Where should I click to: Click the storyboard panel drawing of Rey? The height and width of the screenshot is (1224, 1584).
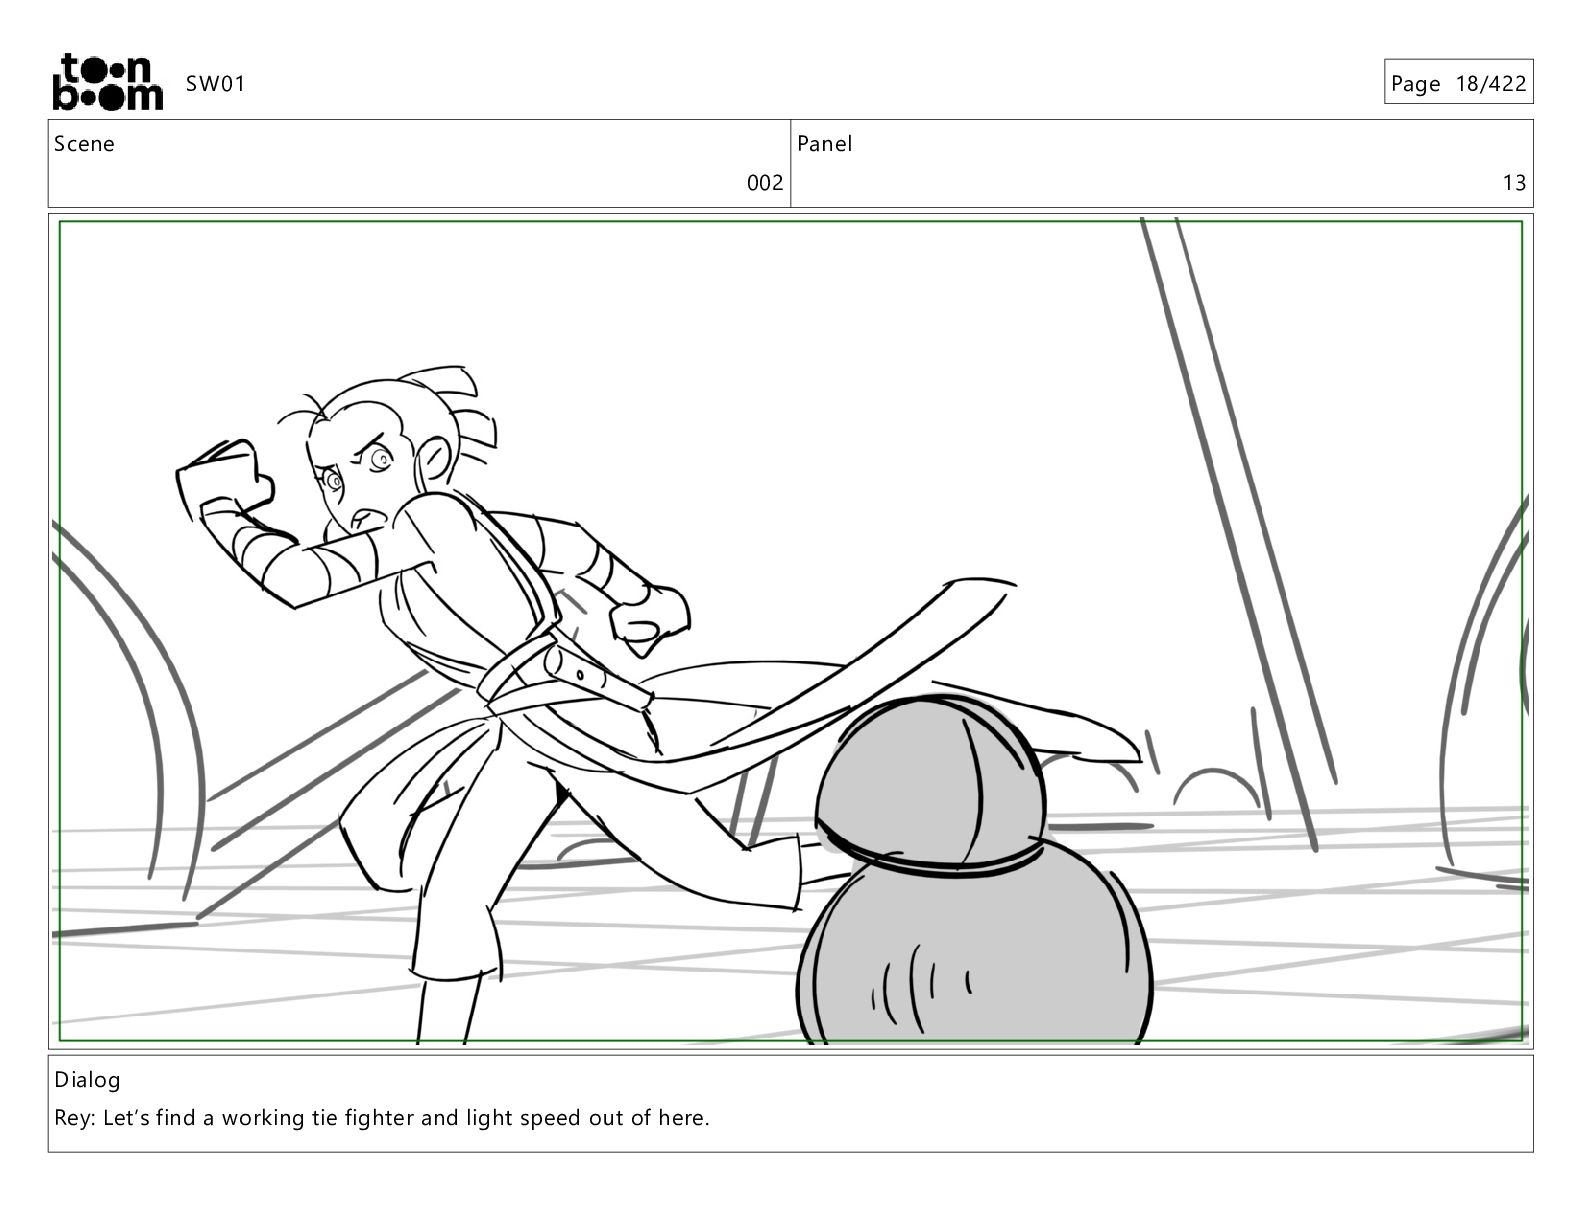pyautogui.click(x=791, y=632)
